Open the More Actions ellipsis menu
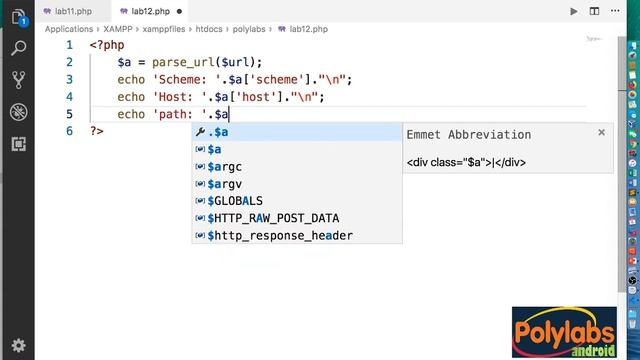Viewport: 640px width, 360px height. coord(615,11)
